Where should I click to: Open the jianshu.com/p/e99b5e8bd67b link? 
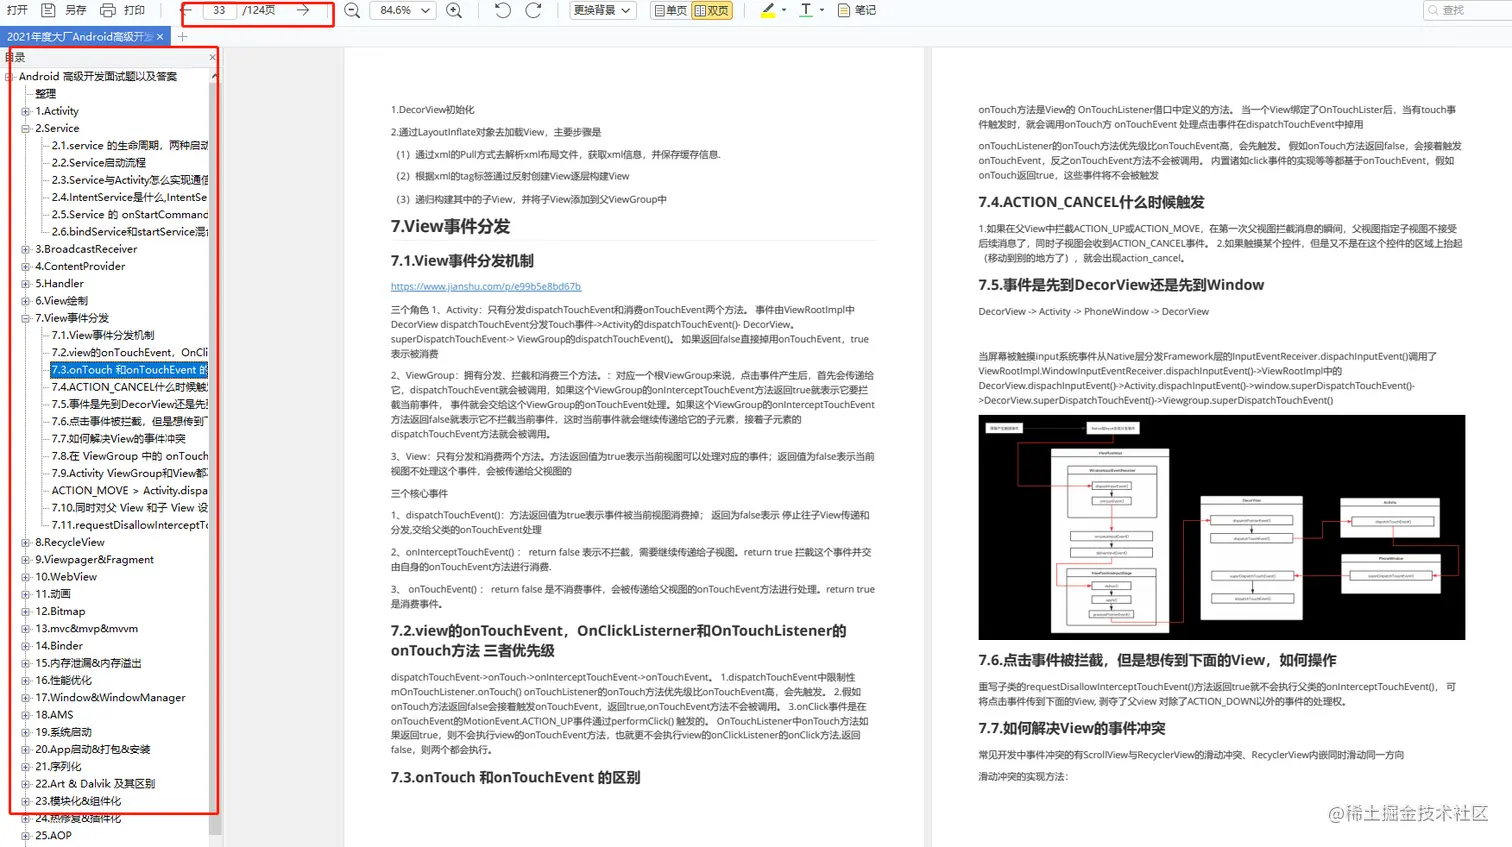(x=486, y=286)
